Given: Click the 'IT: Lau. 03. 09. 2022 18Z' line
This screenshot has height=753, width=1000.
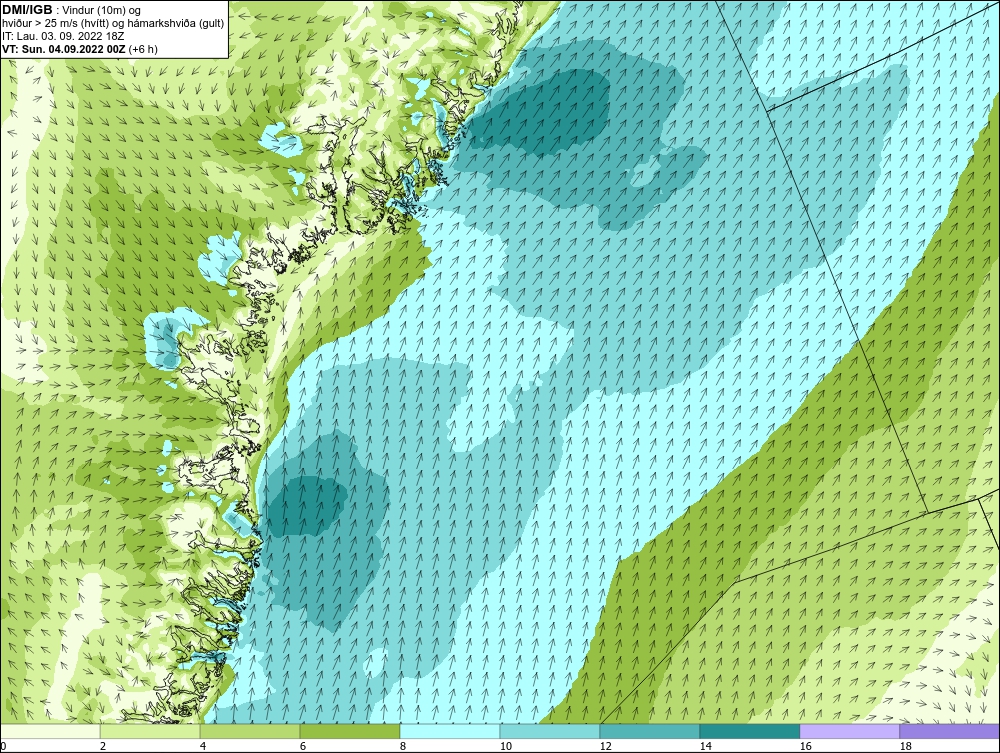Looking at the screenshot, I should click(63, 36).
